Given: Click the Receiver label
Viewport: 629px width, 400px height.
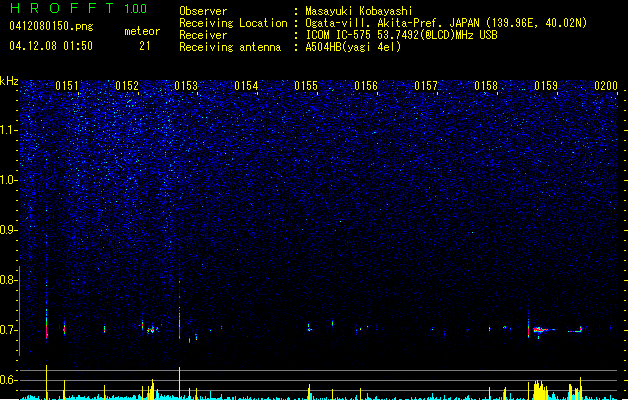Looking at the screenshot, I should click(203, 35).
